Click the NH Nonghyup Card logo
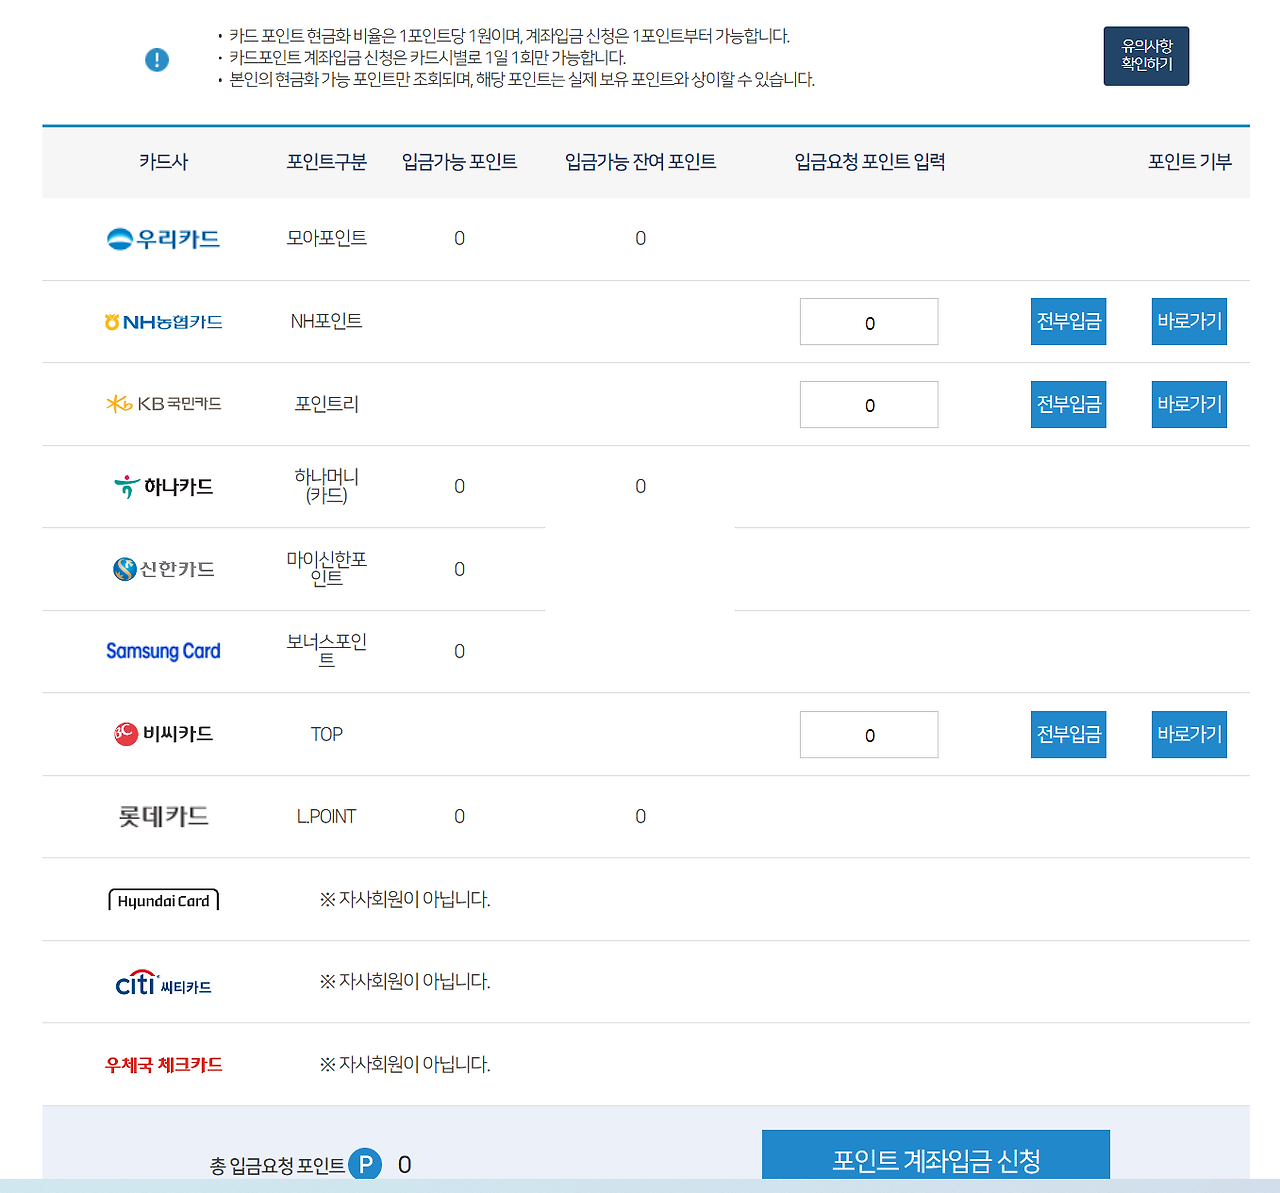Screen dimensions: 1280x1193 click(x=163, y=322)
